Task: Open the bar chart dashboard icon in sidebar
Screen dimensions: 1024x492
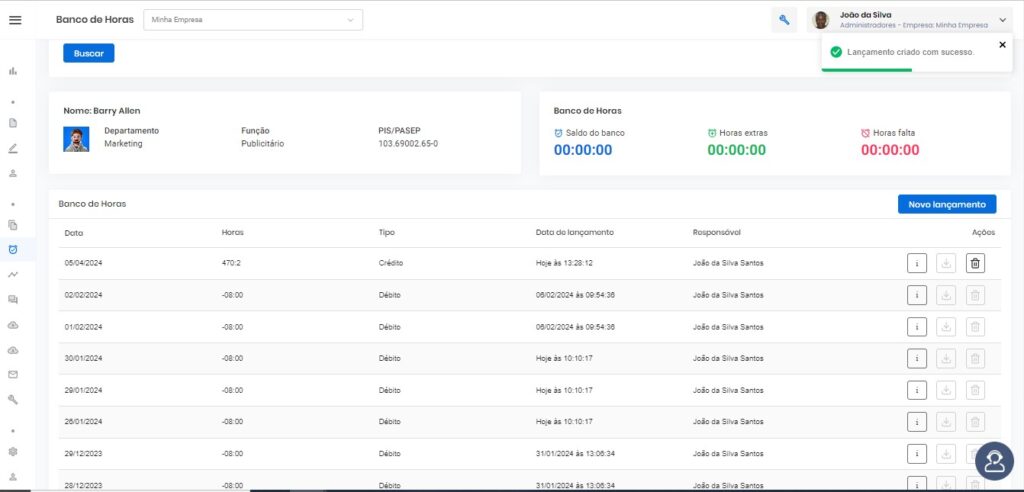Action: (x=12, y=71)
